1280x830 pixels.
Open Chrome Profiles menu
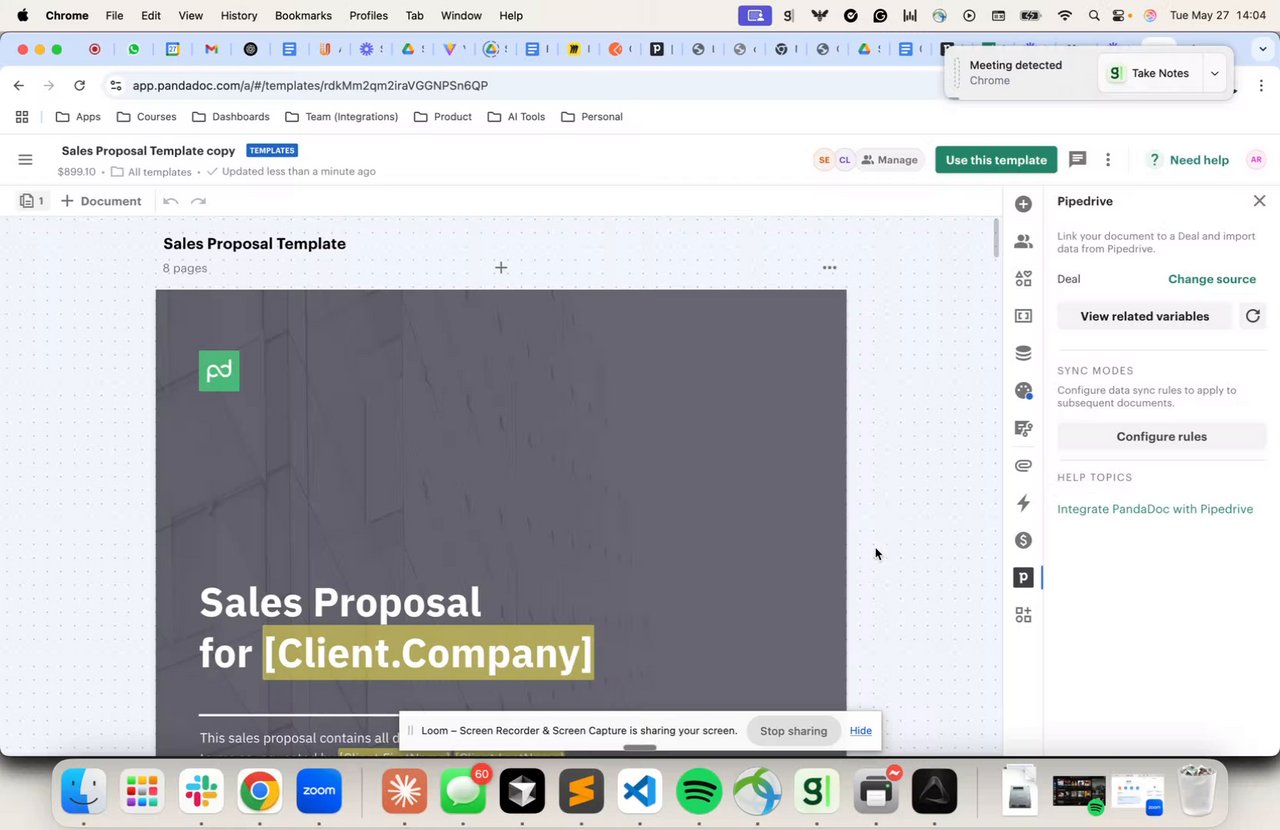tap(368, 16)
